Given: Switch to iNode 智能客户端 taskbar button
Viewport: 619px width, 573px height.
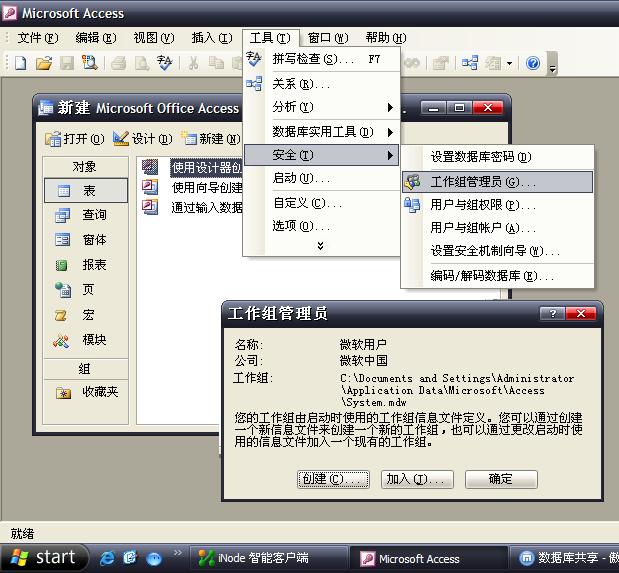Looking at the screenshot, I should click(x=268, y=558).
